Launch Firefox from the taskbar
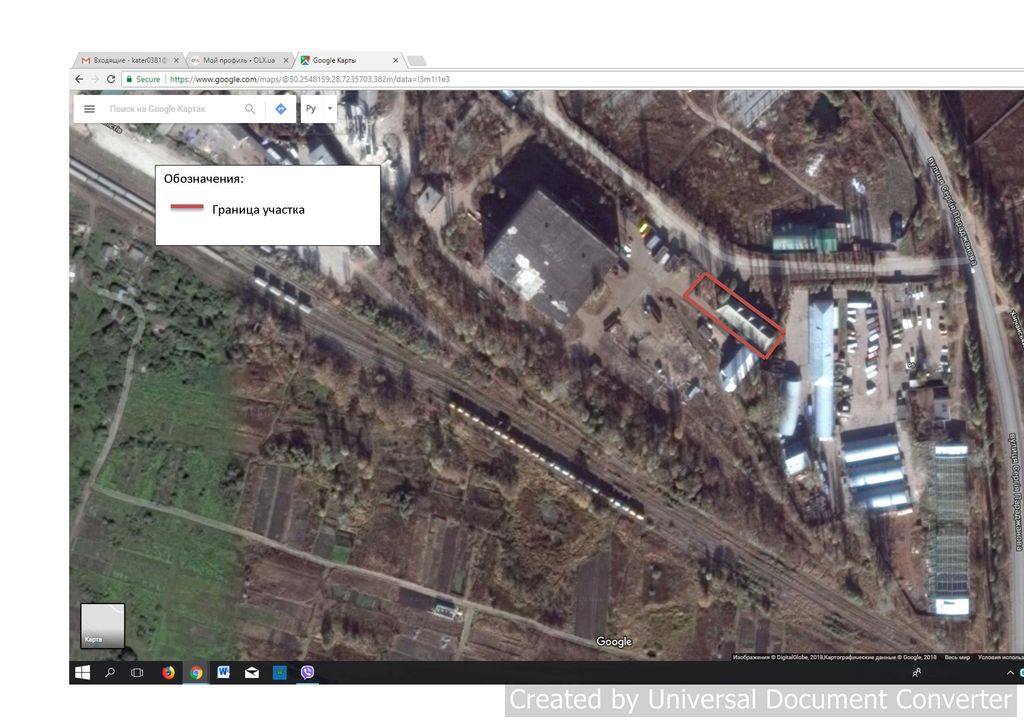The height and width of the screenshot is (724, 1024). [x=168, y=672]
